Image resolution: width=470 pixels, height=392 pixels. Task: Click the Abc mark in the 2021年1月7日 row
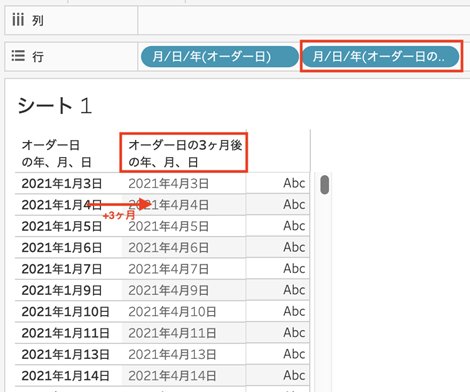coord(294,268)
